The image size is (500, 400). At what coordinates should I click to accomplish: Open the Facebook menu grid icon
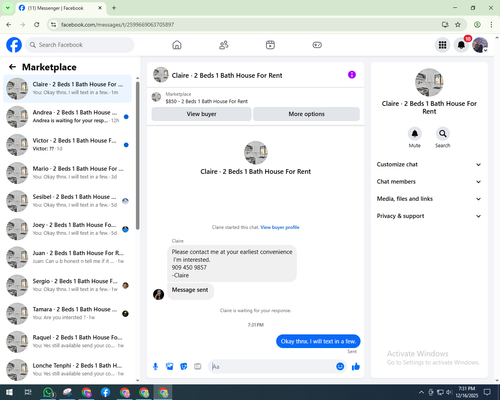(x=442, y=45)
